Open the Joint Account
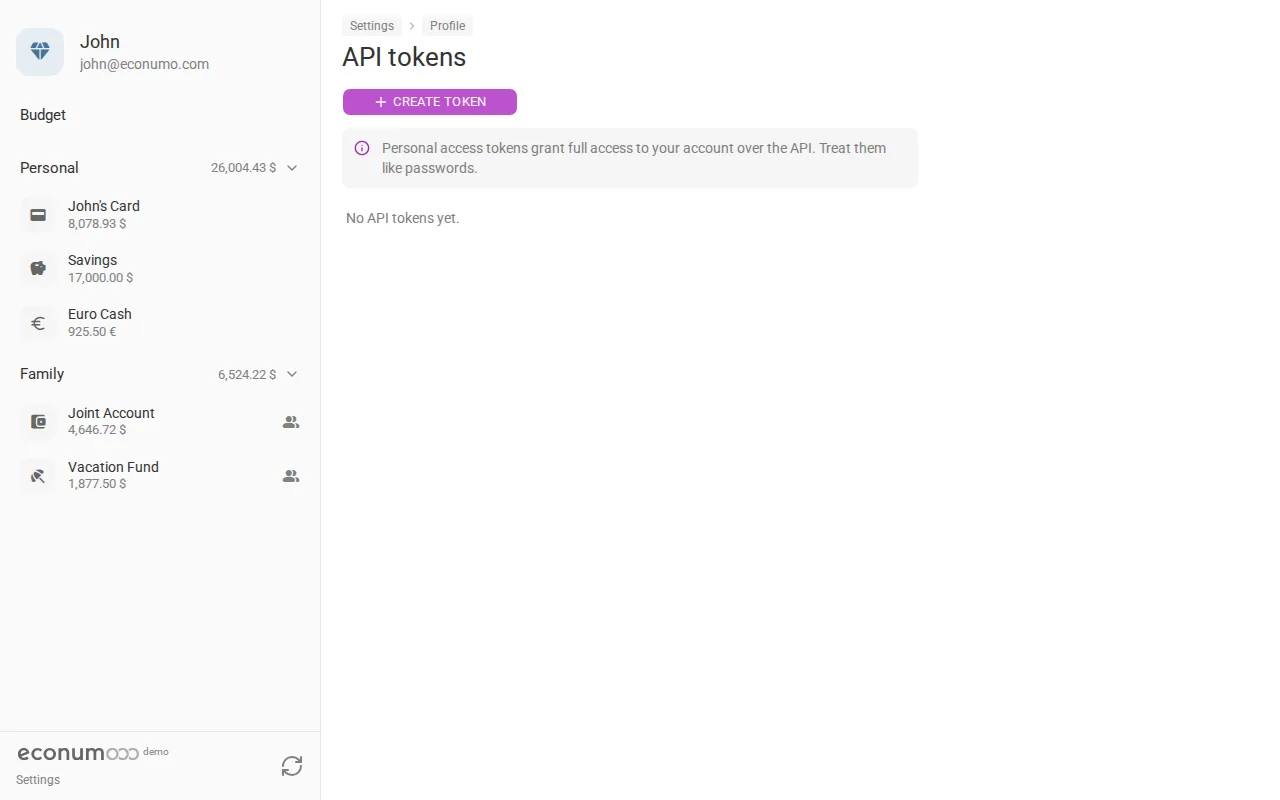Image resolution: width=1280 pixels, height=800 pixels. click(160, 421)
